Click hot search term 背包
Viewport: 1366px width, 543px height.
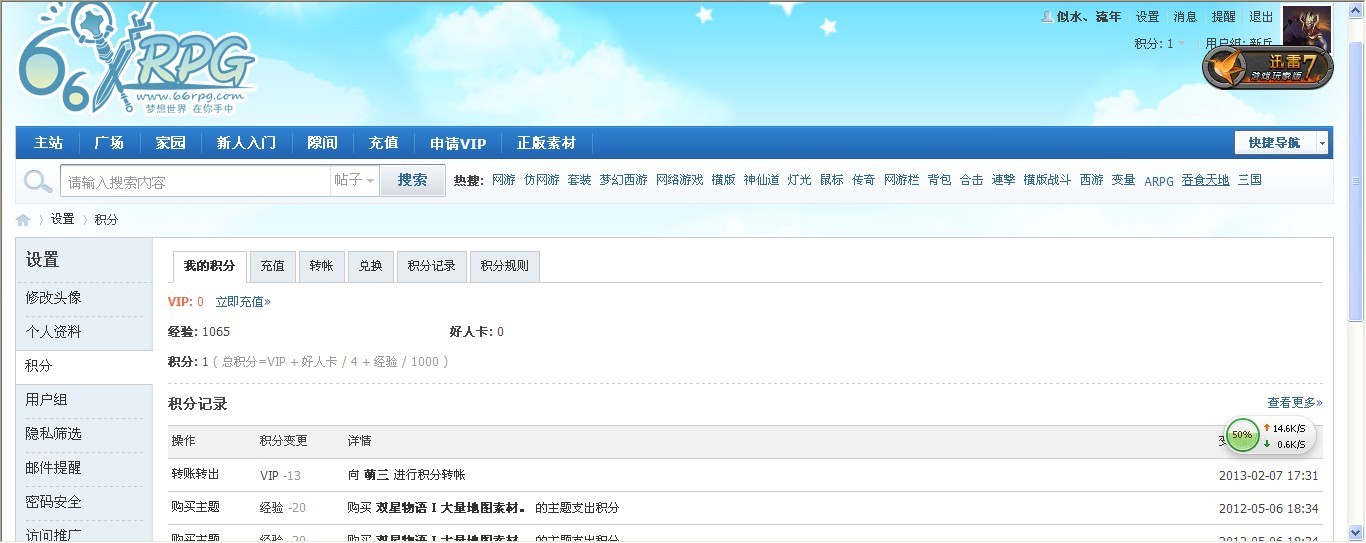939,181
